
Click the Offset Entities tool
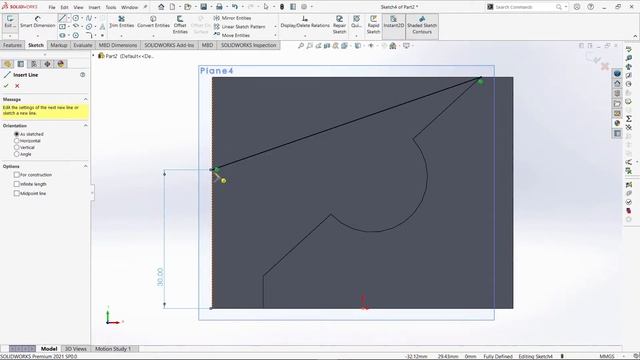click(180, 25)
